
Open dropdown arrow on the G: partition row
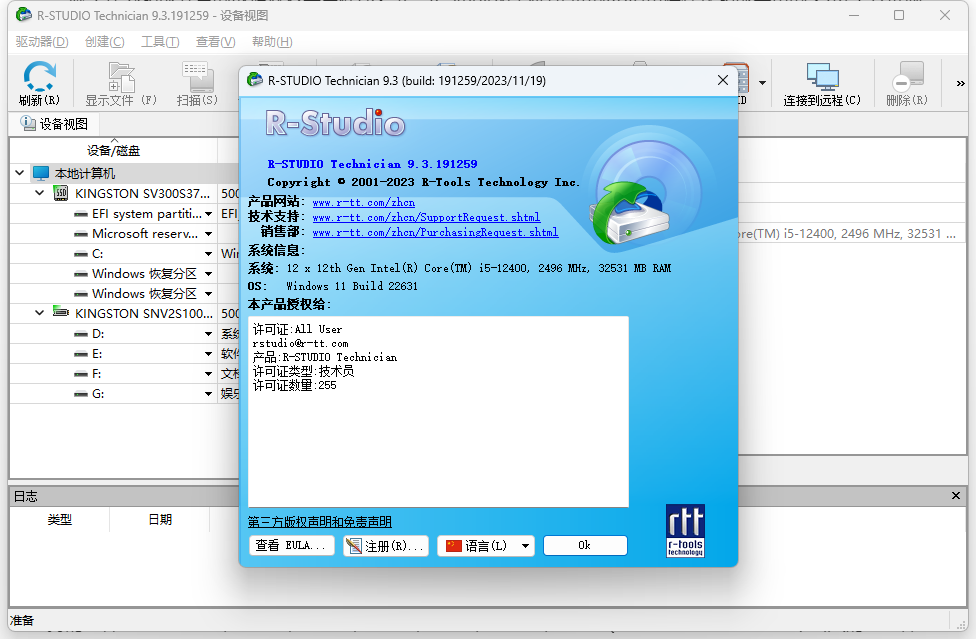tap(209, 394)
